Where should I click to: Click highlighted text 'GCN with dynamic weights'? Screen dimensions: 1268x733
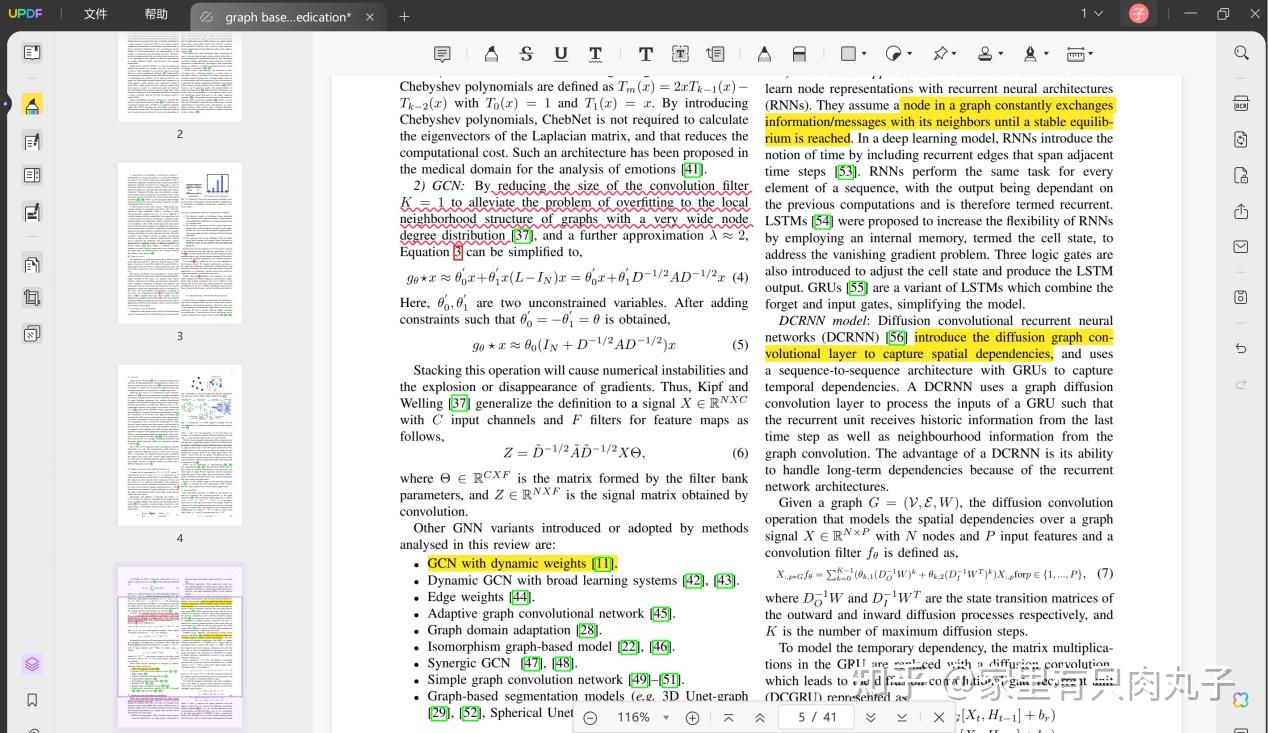pos(507,564)
